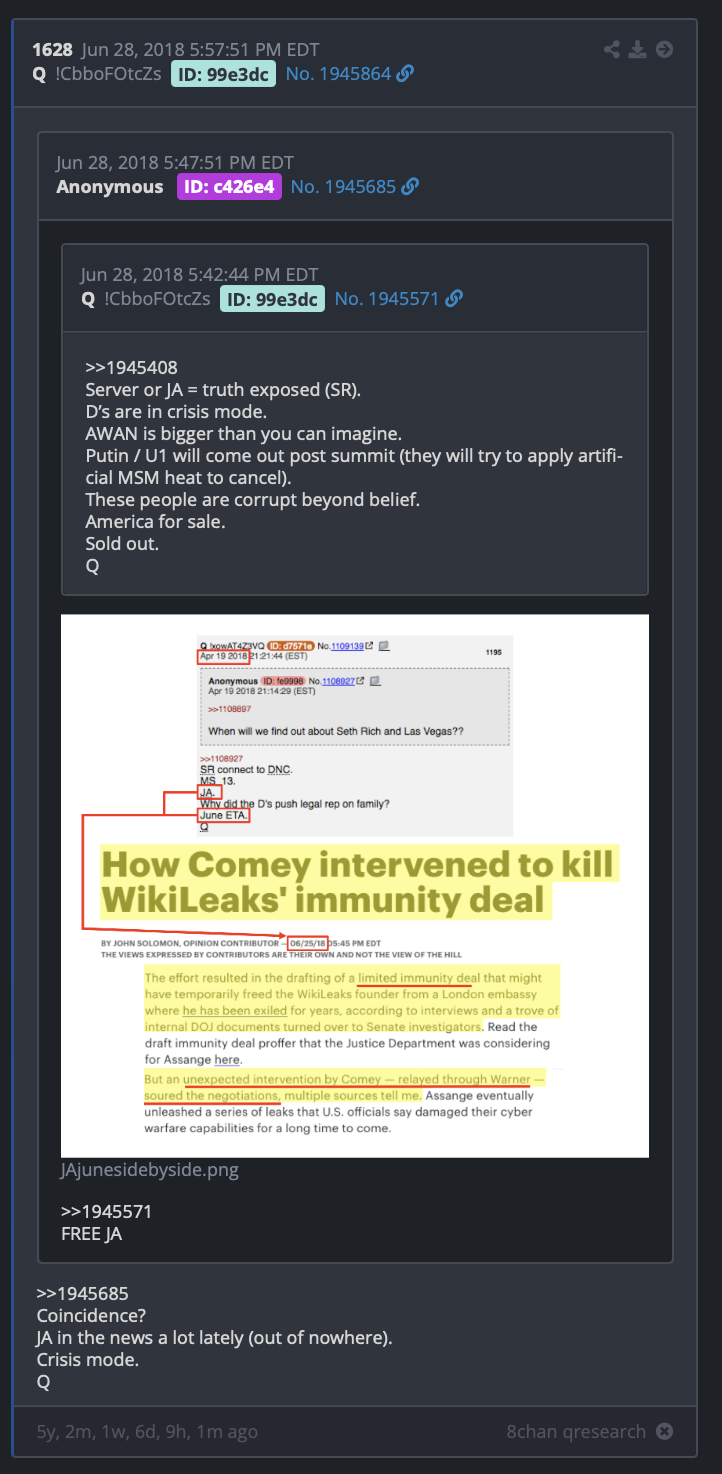Click chain link icon next to No. 1945571
This screenshot has width=722, height=1474.
point(454,299)
